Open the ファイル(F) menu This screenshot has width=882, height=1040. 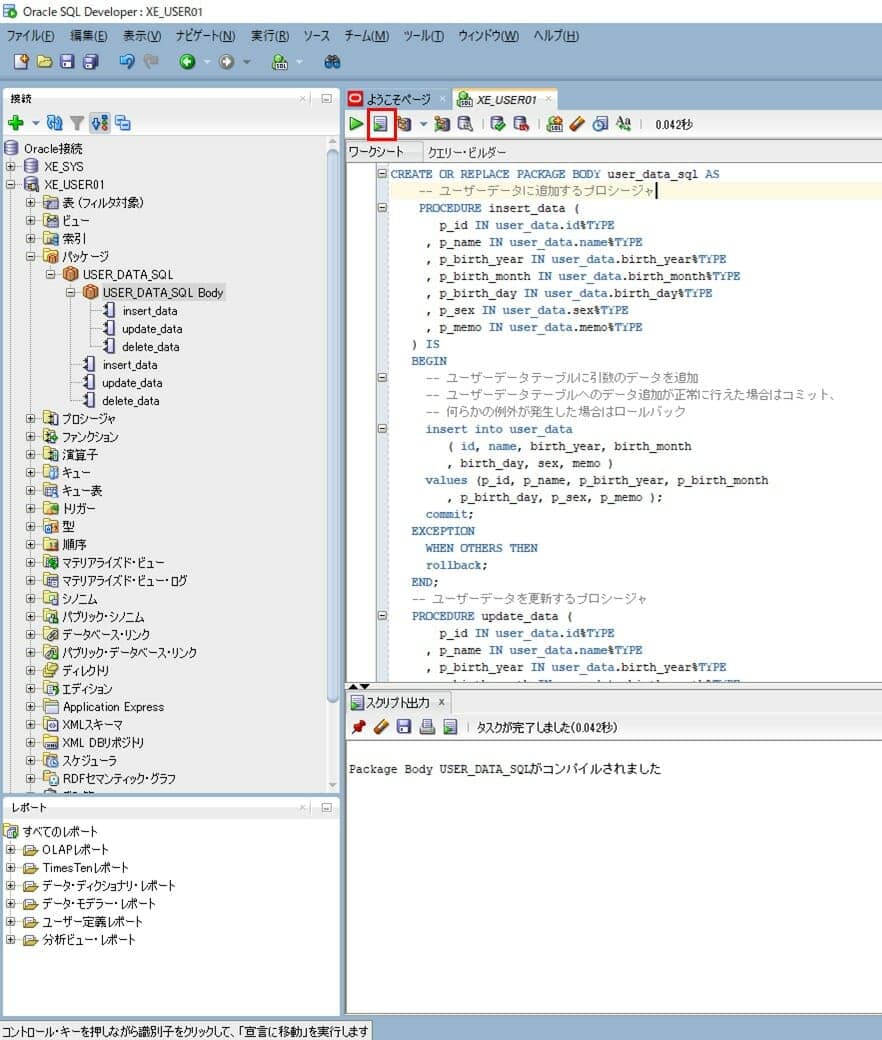tap(31, 36)
